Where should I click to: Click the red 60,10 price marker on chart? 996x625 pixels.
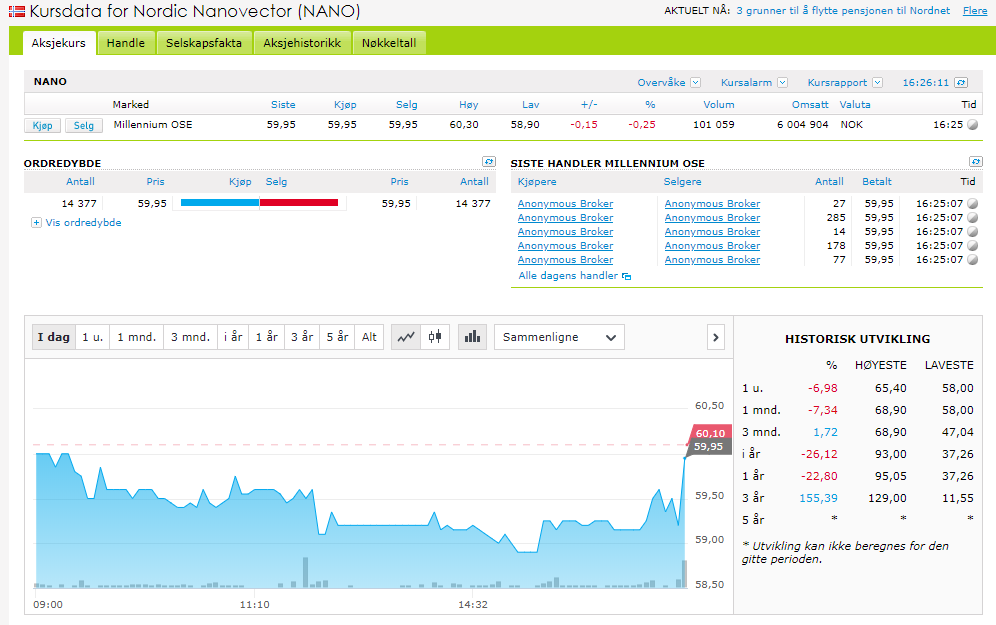click(710, 433)
